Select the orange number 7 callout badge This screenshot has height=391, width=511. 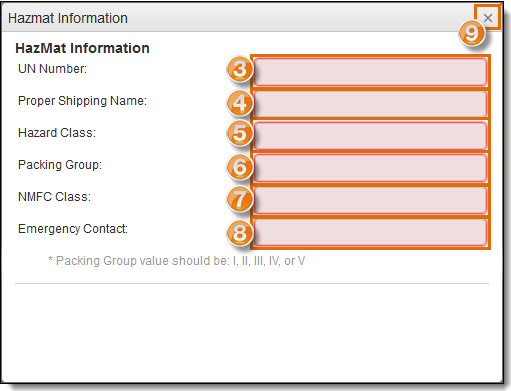240,199
